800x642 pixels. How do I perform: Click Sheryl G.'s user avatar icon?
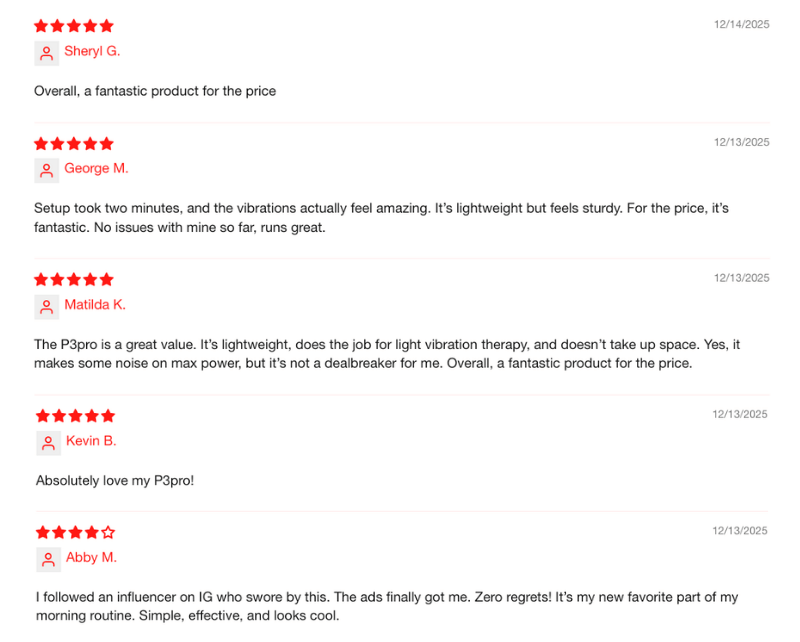46,53
